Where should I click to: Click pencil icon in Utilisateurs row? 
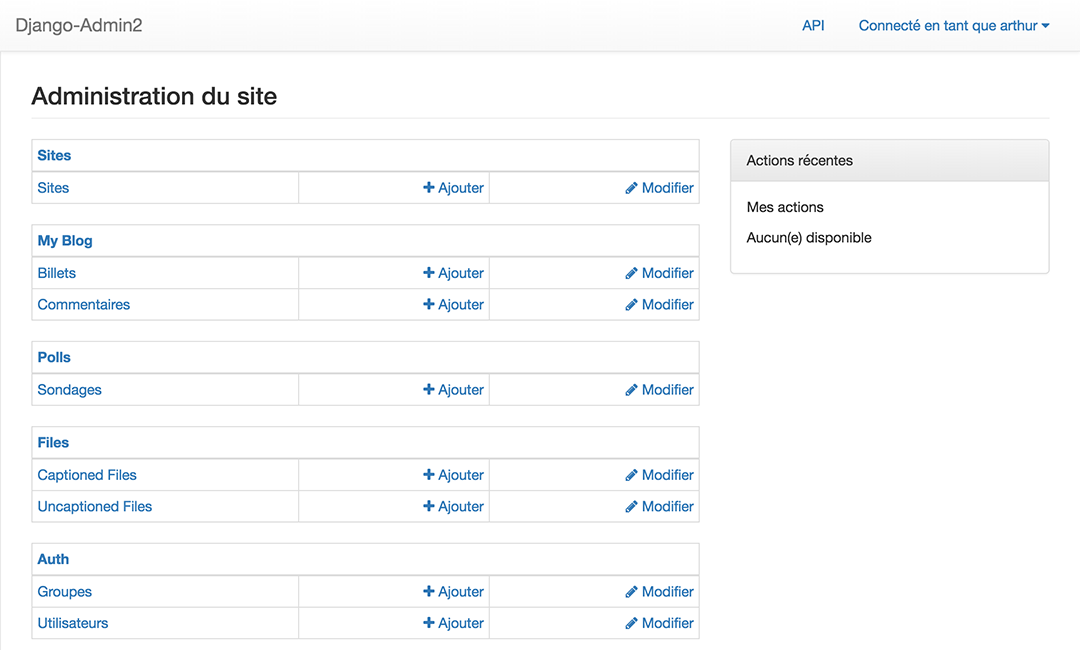point(632,624)
